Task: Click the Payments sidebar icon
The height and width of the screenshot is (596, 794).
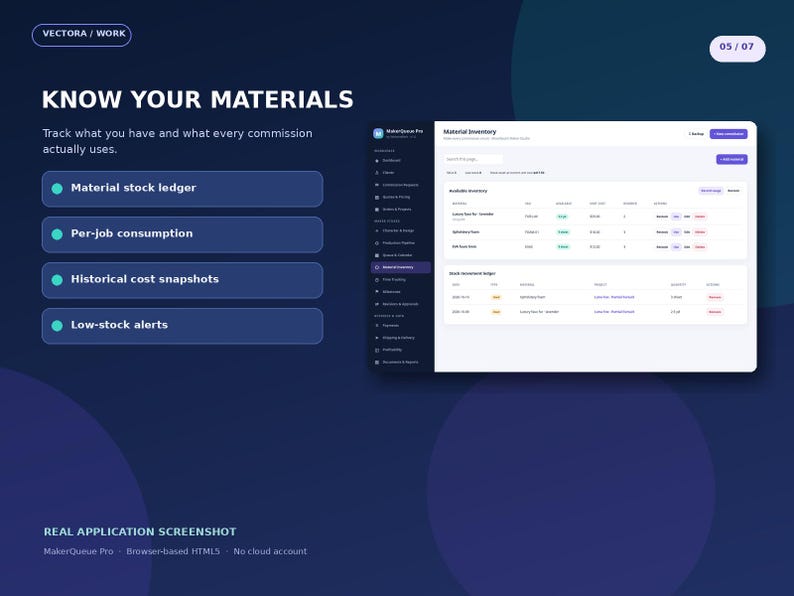Action: [x=377, y=326]
